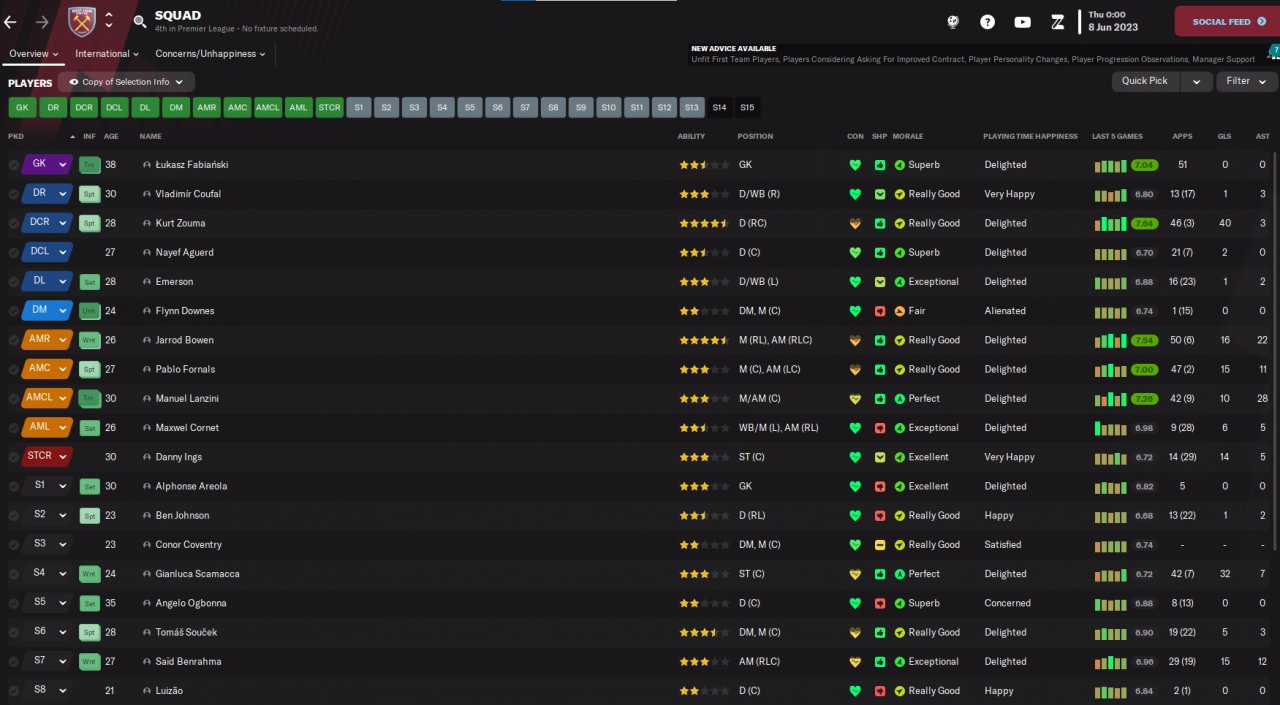Select the green STCR position slot chip
1280x705 pixels.
329,108
